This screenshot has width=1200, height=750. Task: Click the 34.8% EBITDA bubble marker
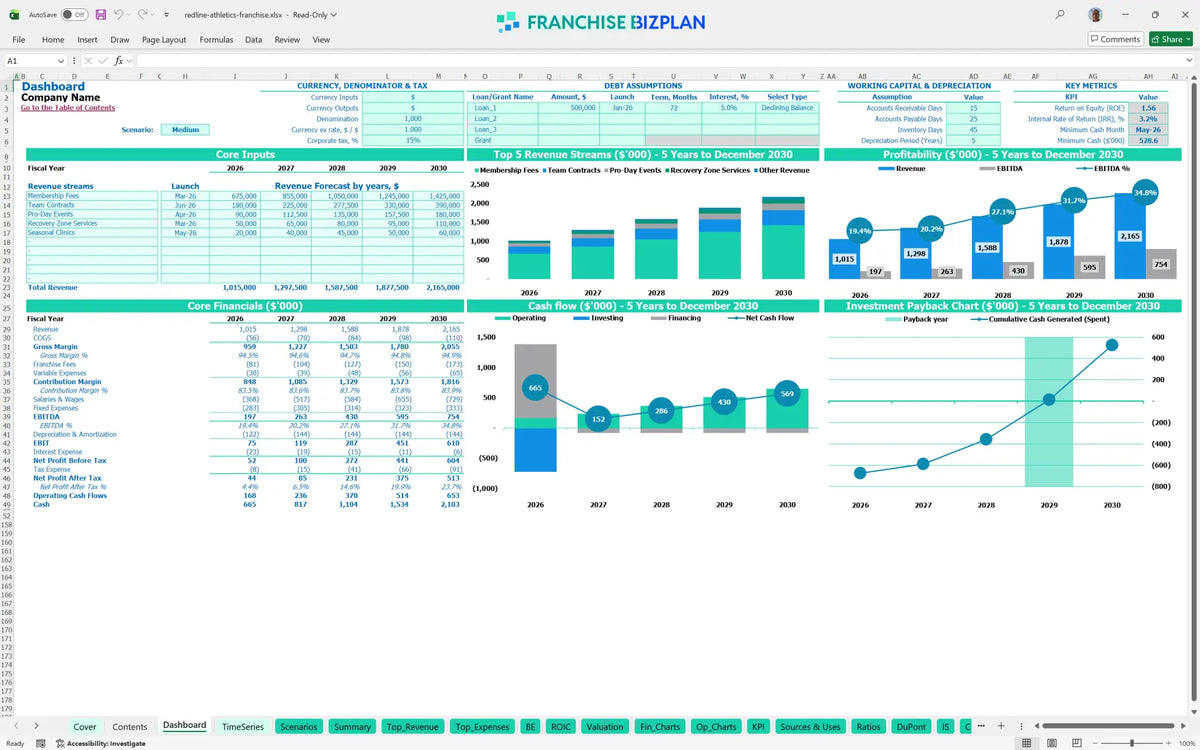(1145, 192)
